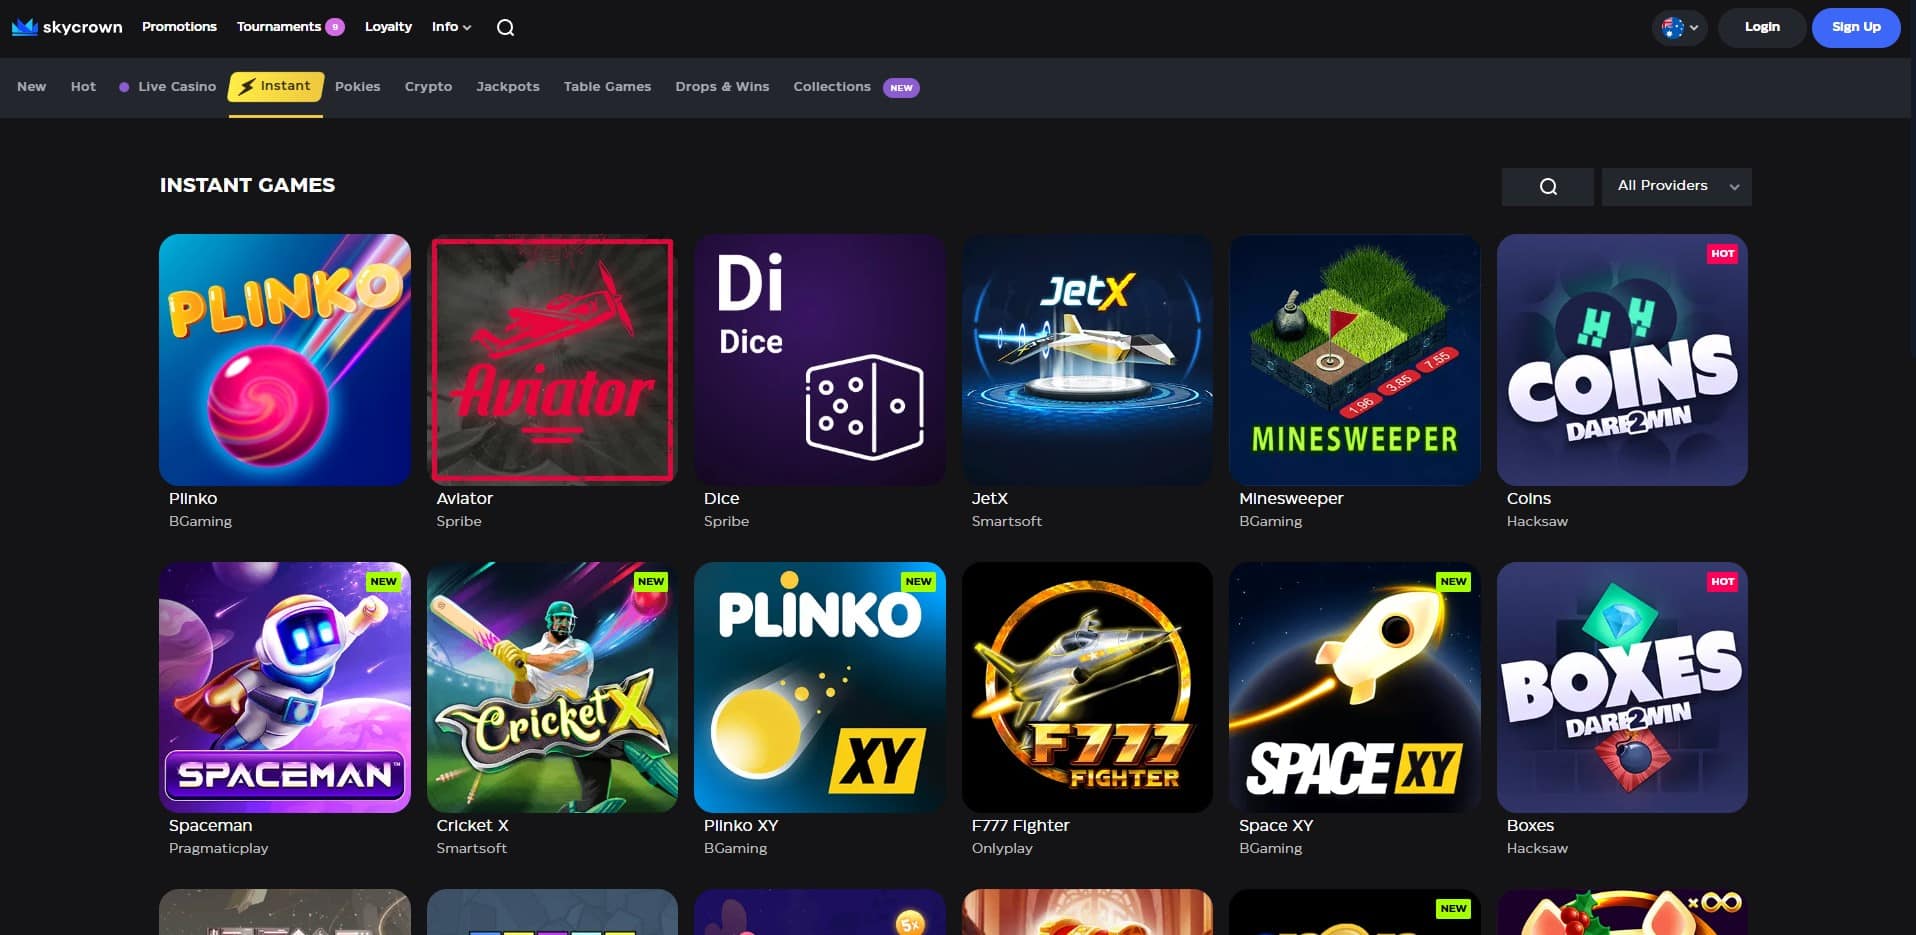Switch to the Live Casino tab
Image resolution: width=1916 pixels, height=935 pixels.
tap(176, 87)
